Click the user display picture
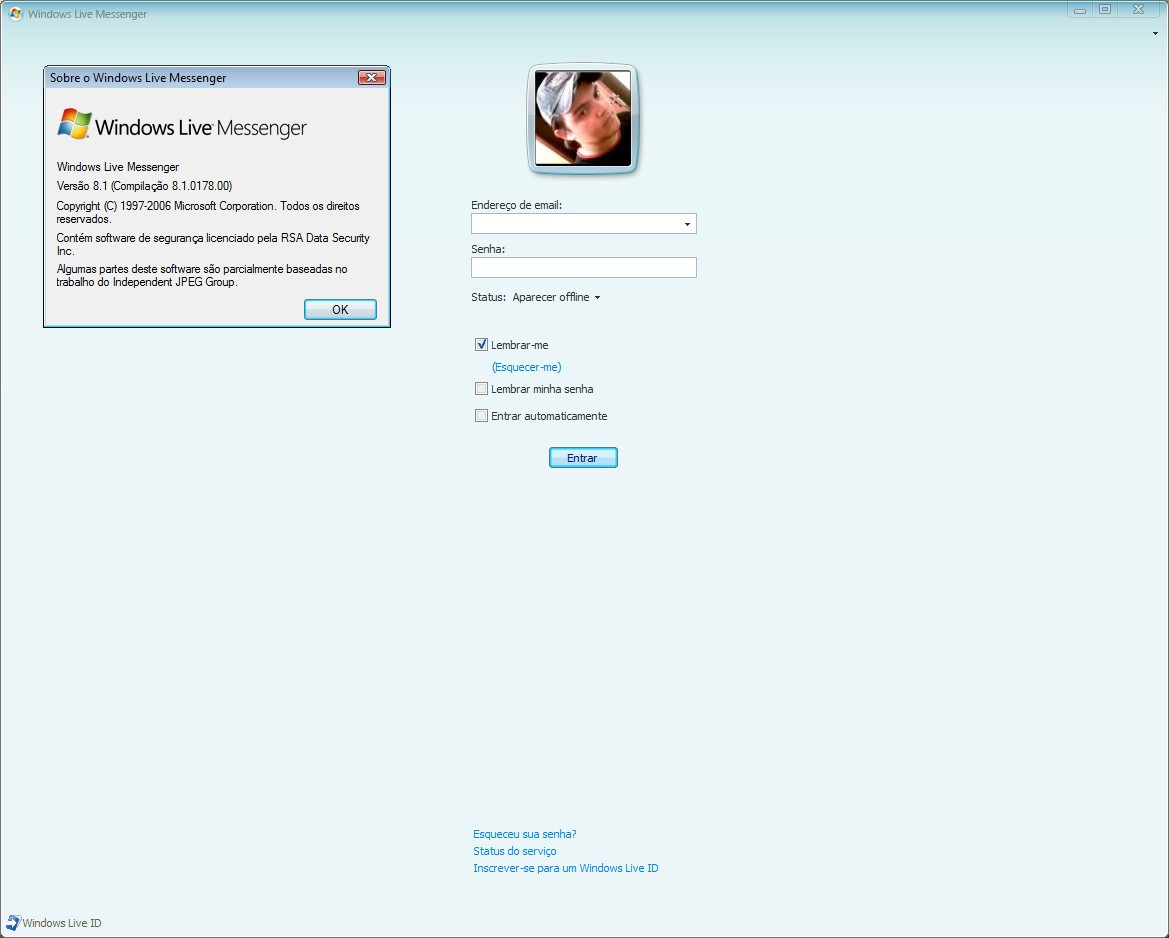The width and height of the screenshot is (1169, 938). (x=583, y=119)
